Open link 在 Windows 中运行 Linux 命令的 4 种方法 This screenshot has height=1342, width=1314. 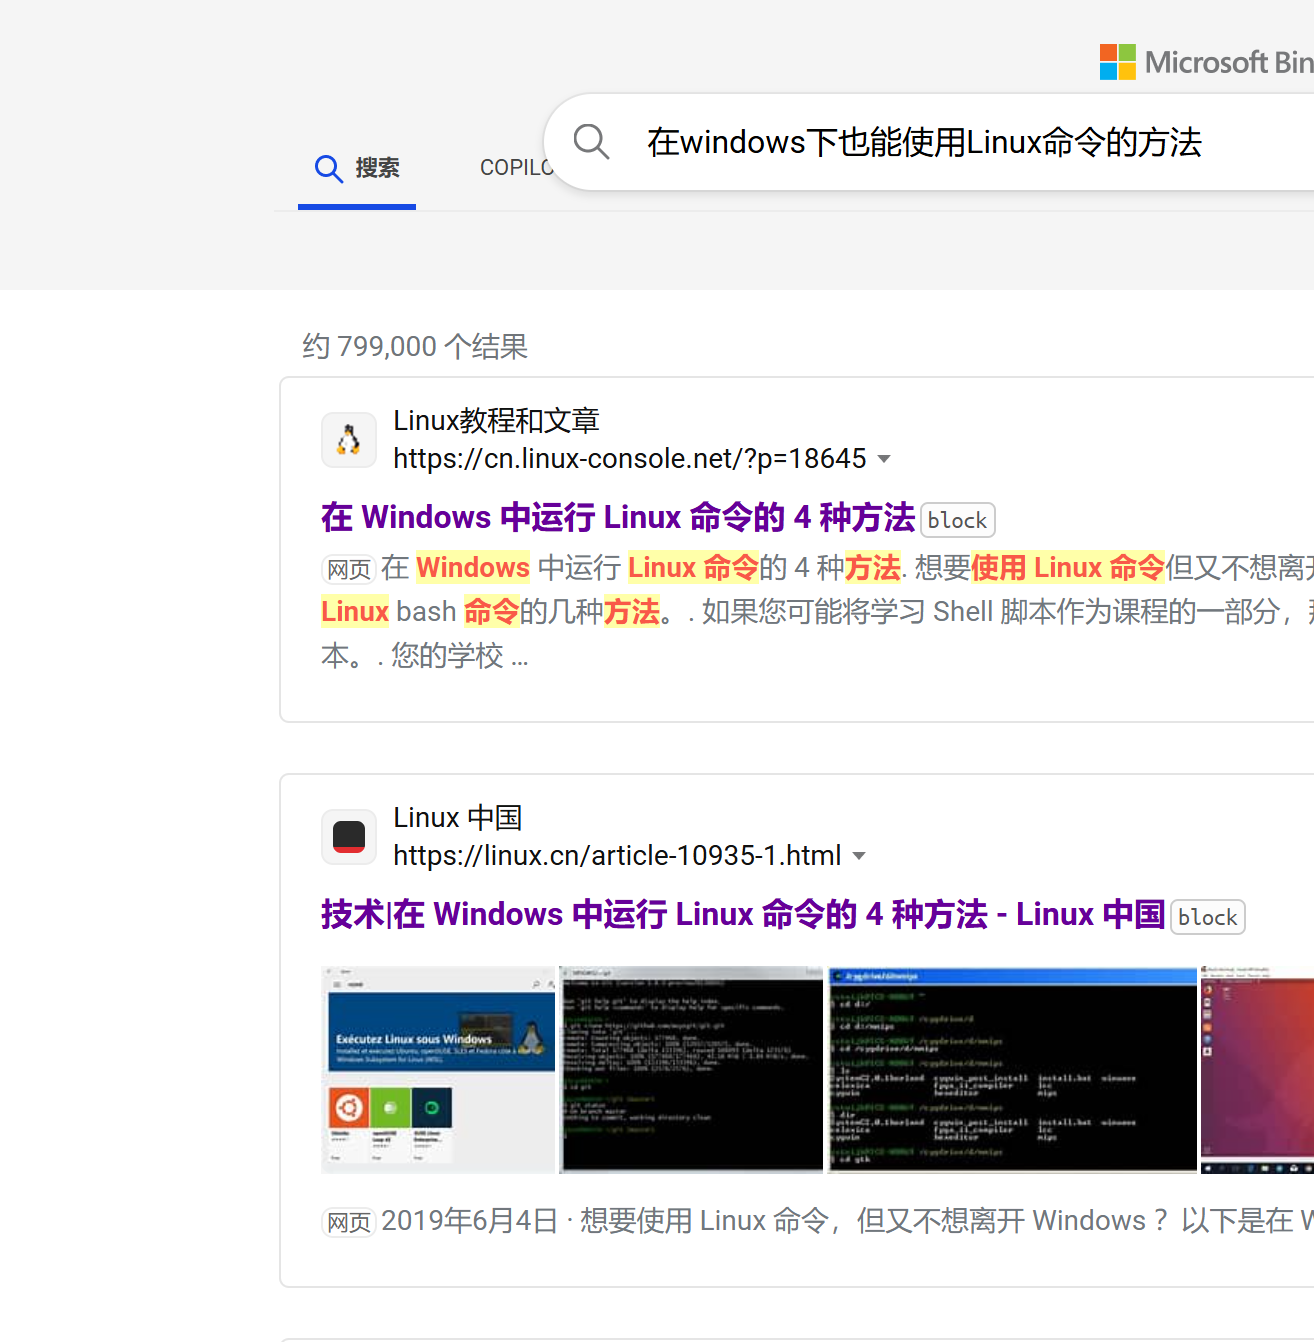pos(618,517)
